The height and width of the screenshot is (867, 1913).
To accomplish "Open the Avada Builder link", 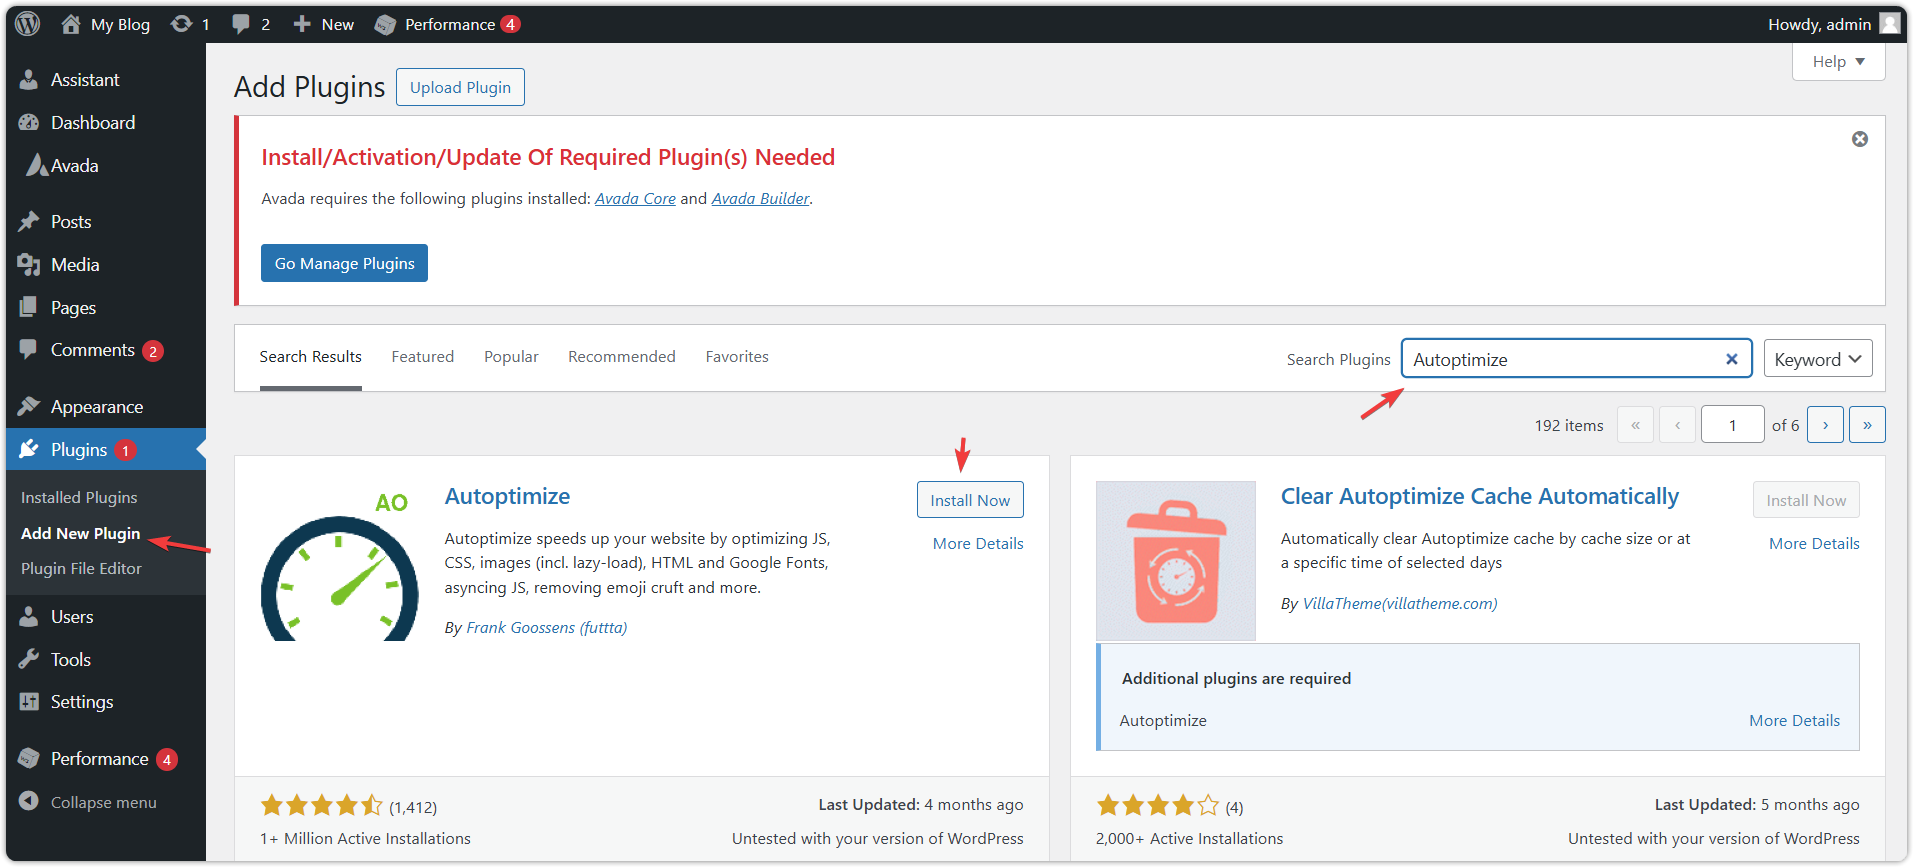I will (x=760, y=199).
